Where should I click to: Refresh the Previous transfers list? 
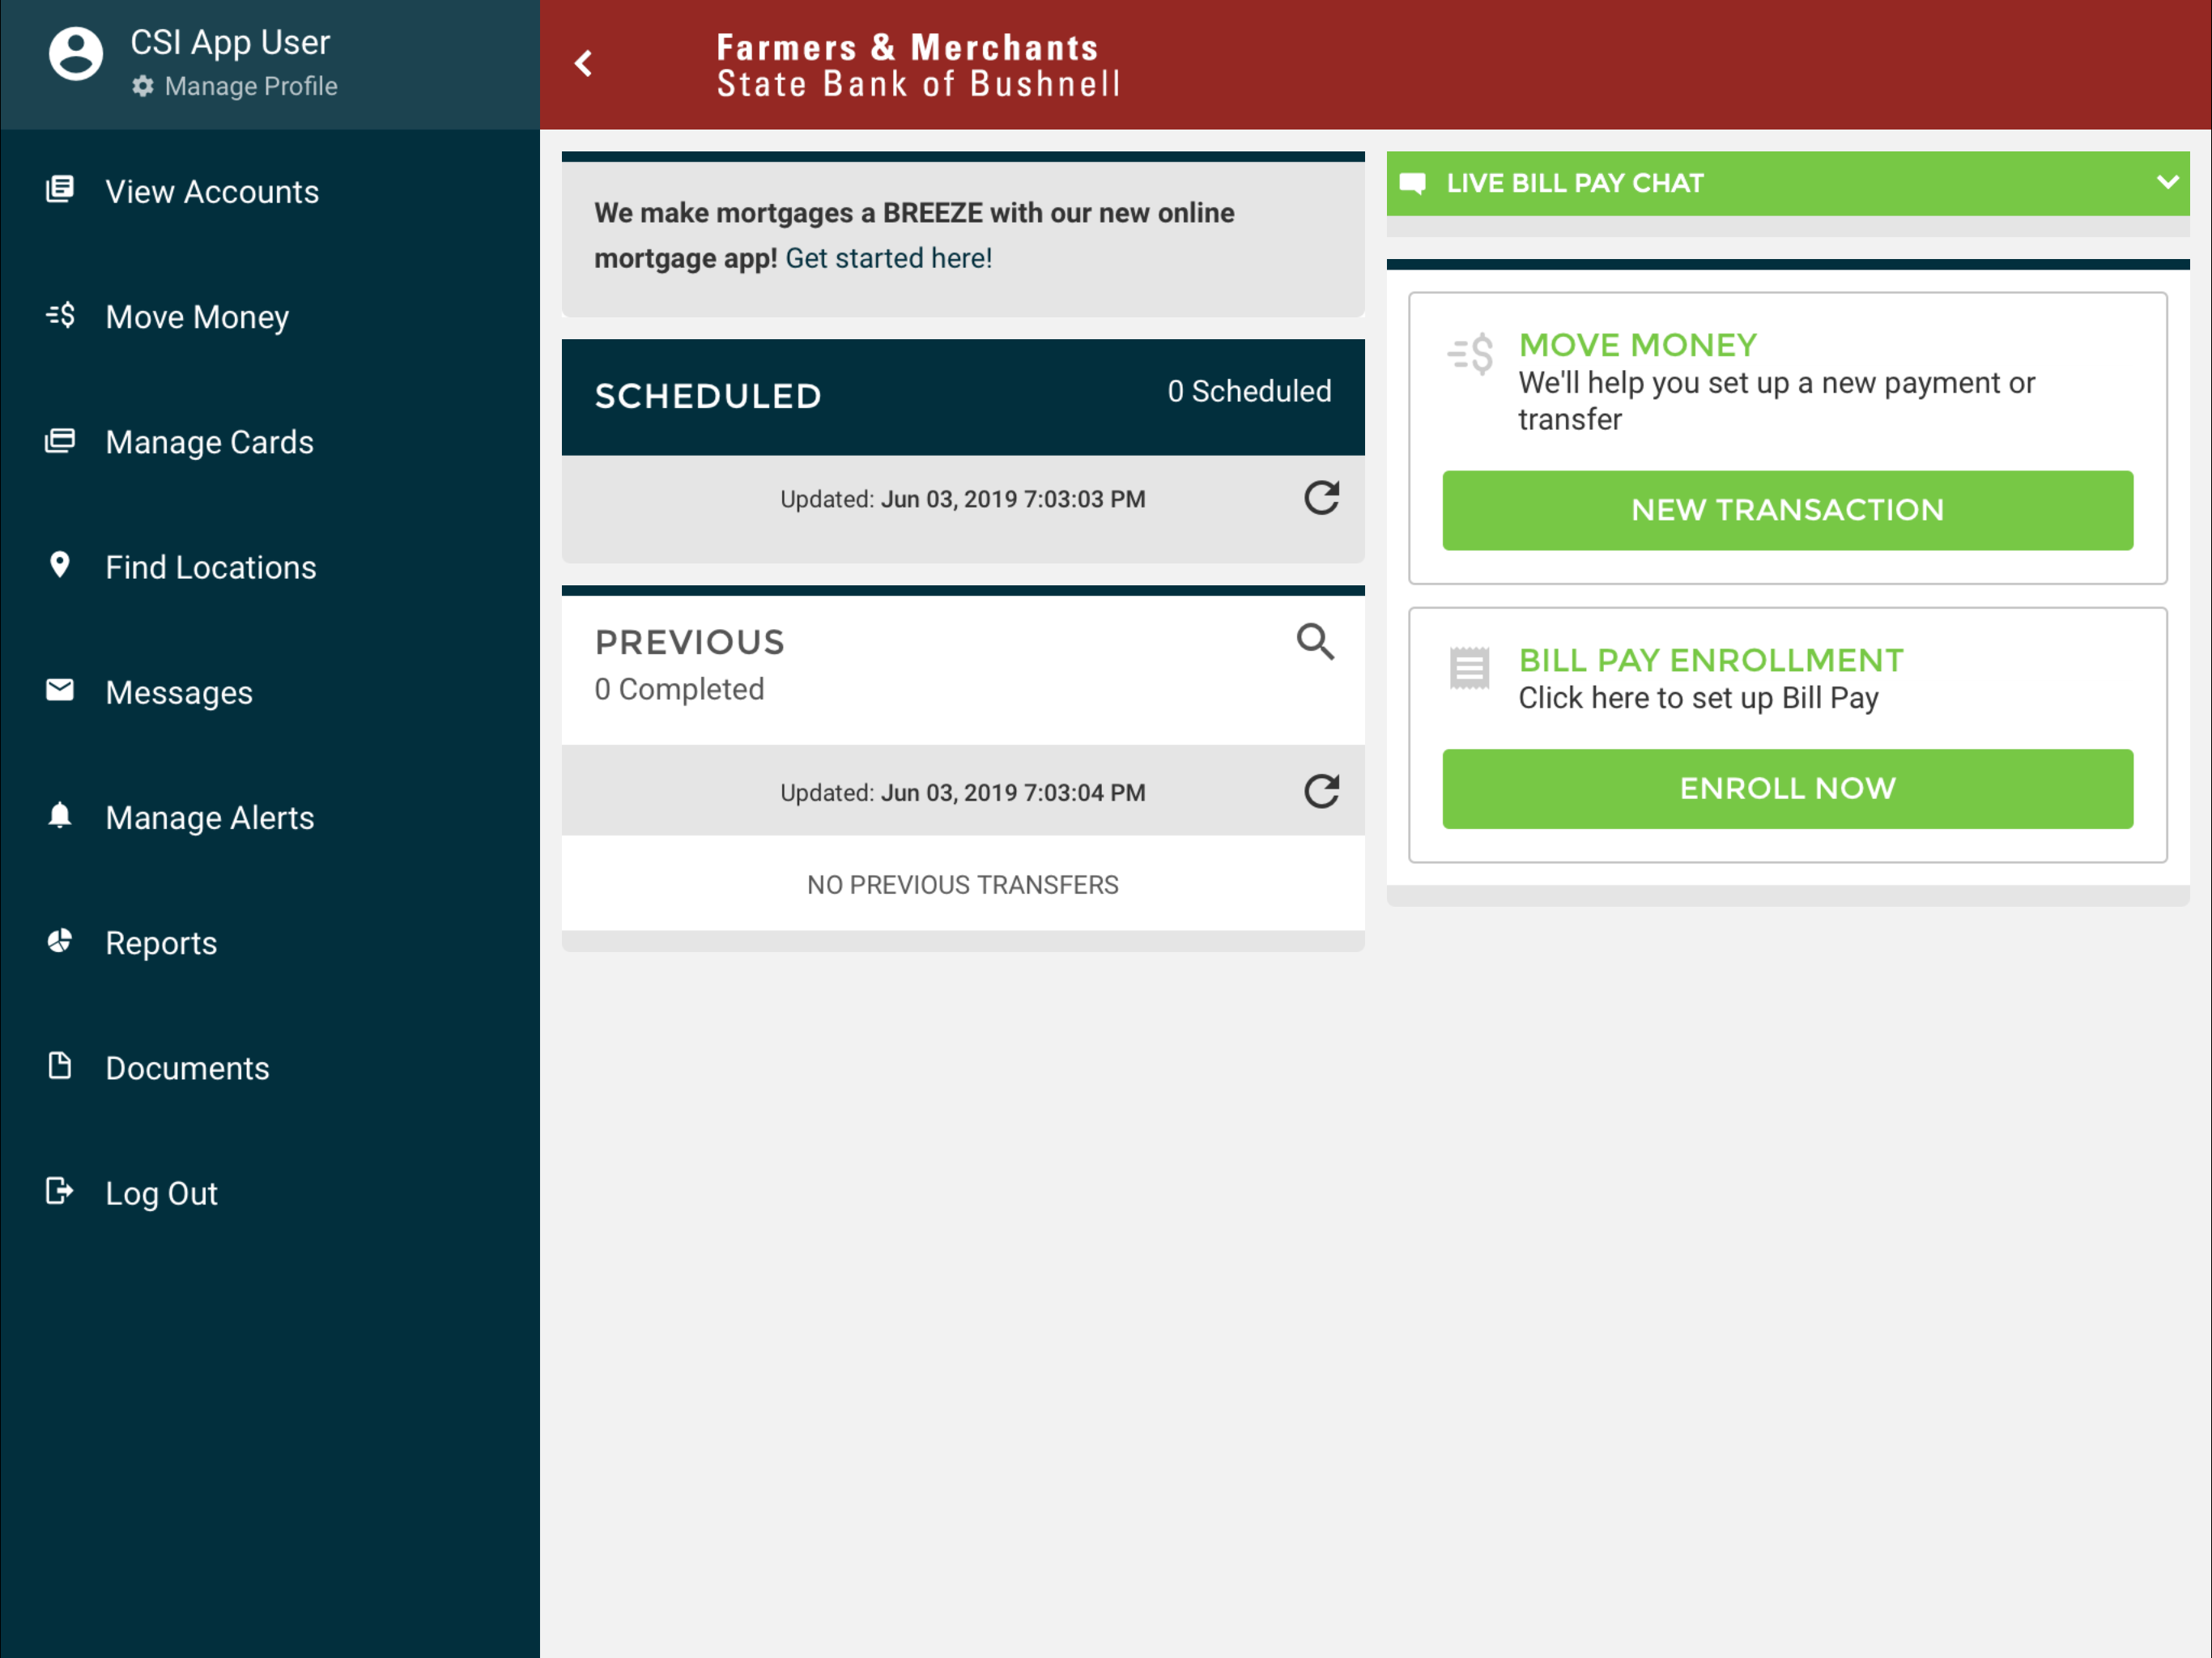pos(1321,791)
